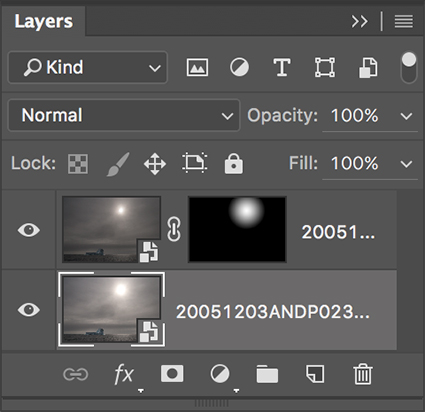Select the Layers panel tab
The width and height of the screenshot is (425, 412).
[43, 22]
